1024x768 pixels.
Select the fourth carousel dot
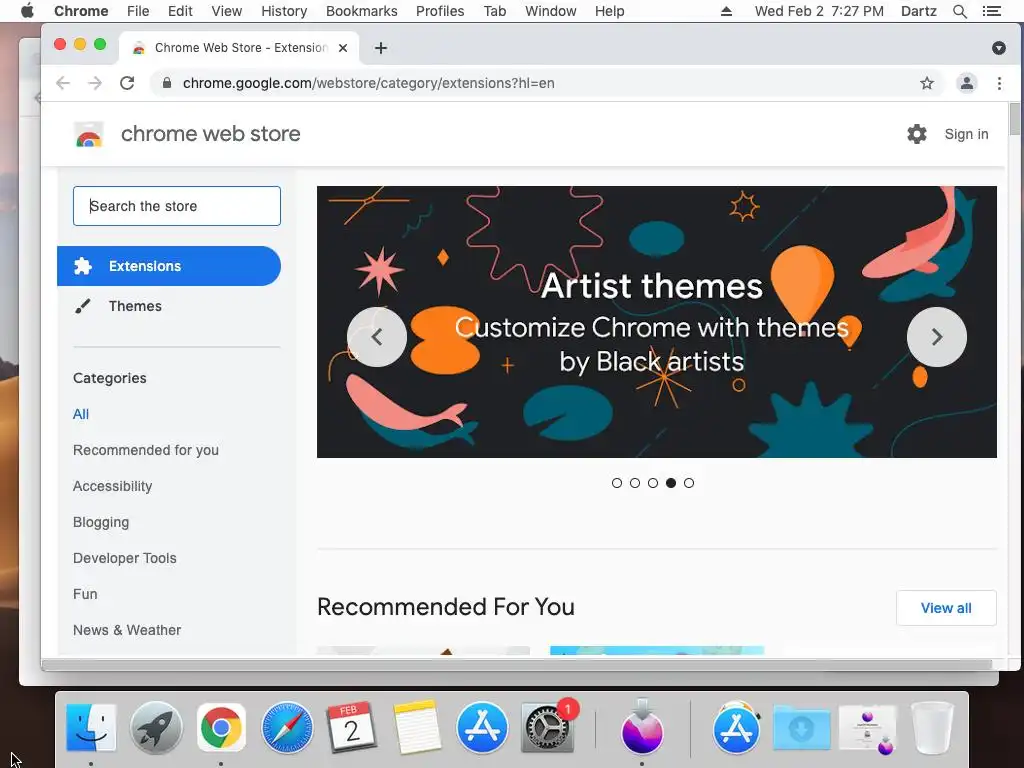[671, 483]
